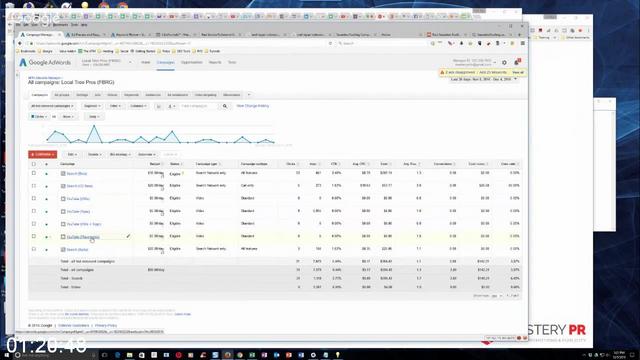Screen dimensions: 640x360
Task: Open the status dot dropdown for Search (Delta)
Action: pyautogui.click(x=46, y=249)
